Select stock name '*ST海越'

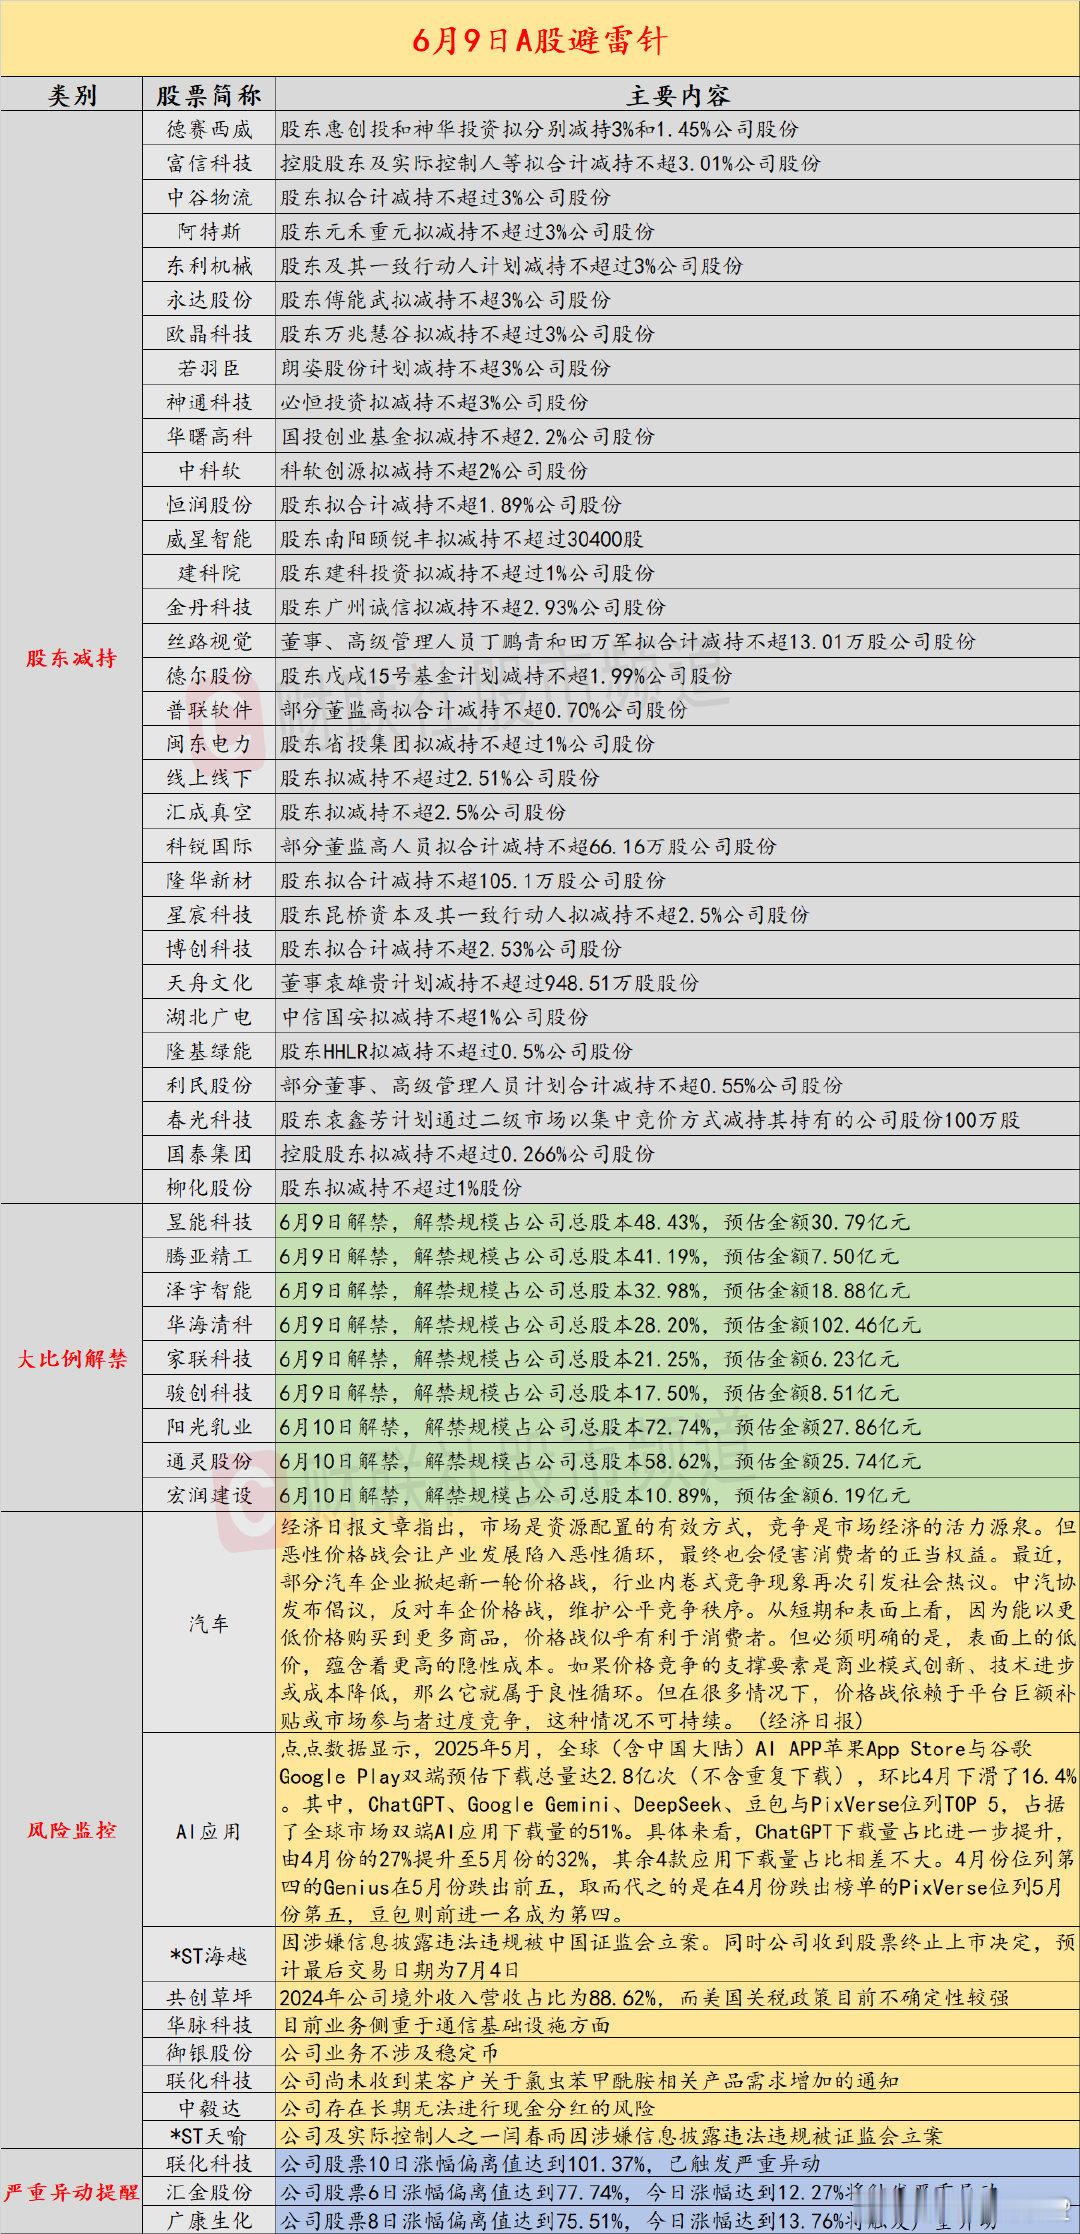(x=209, y=1955)
